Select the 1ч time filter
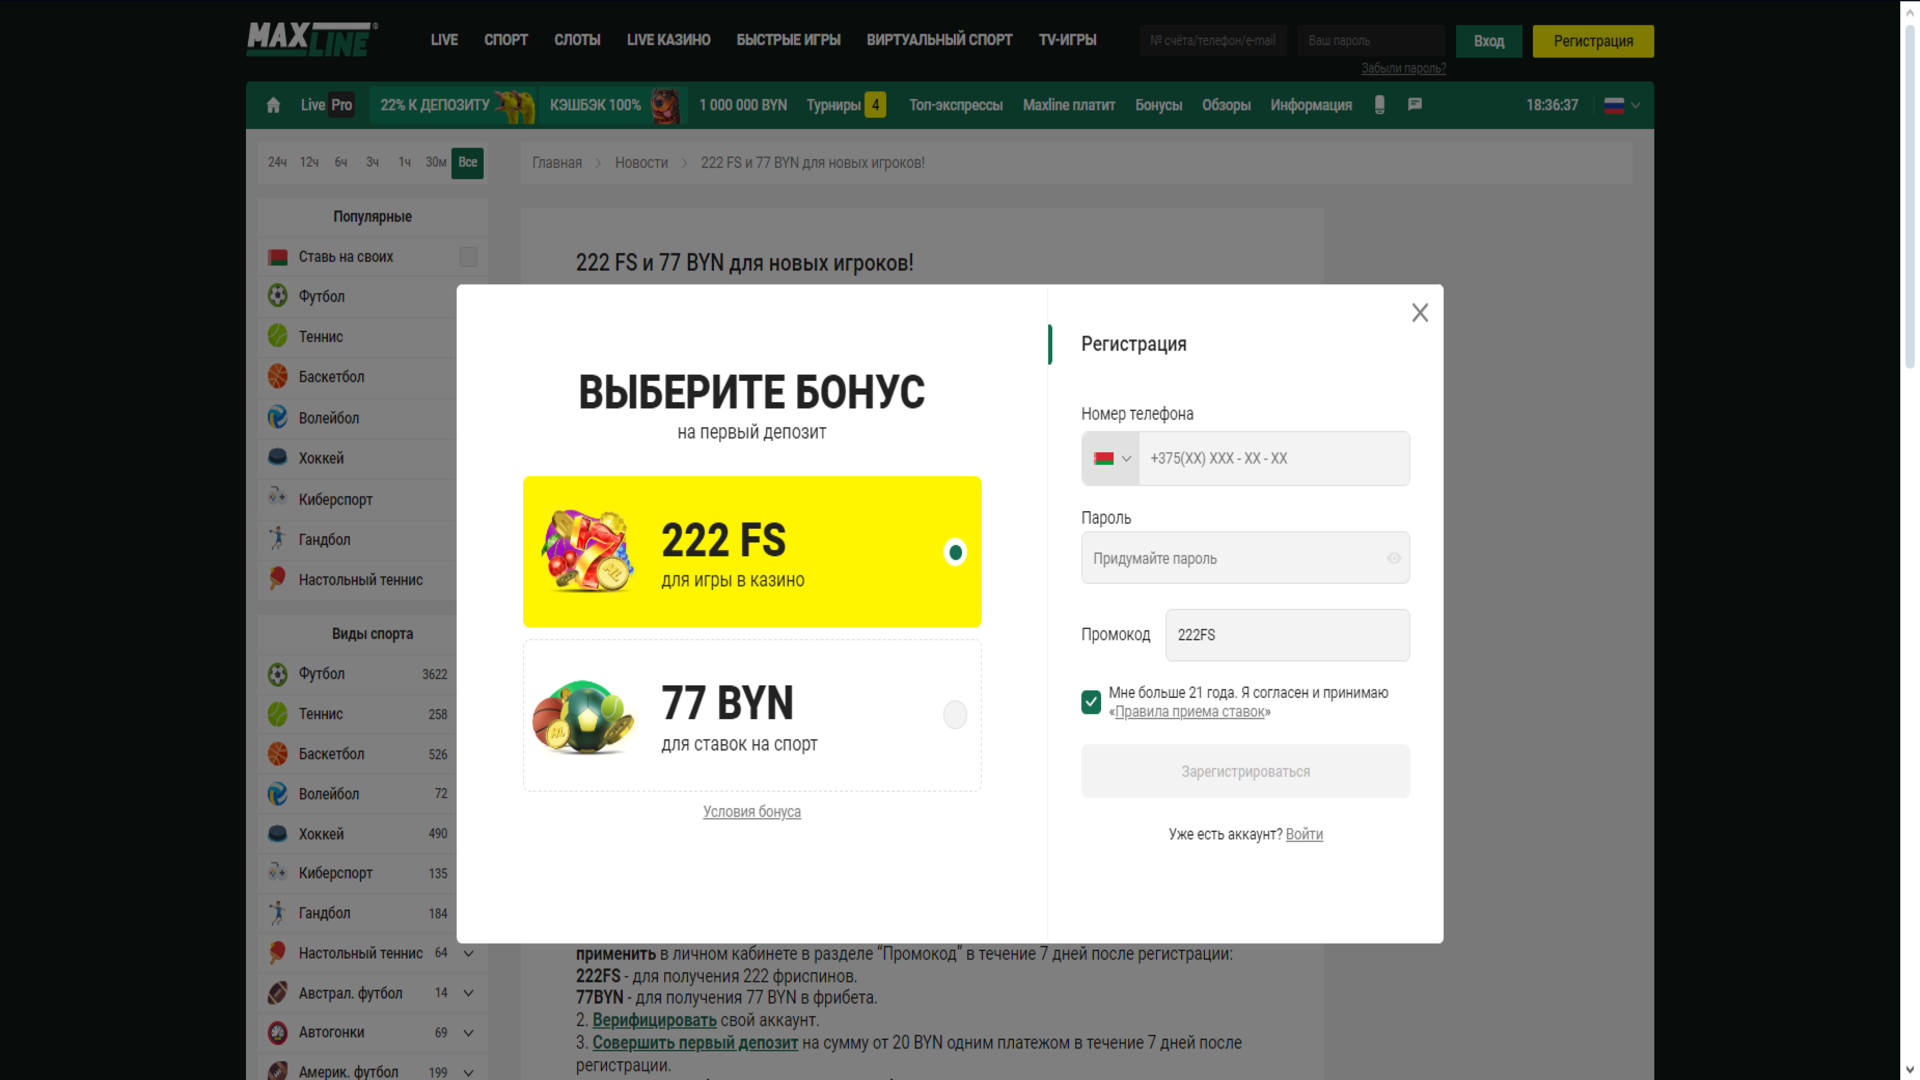 (x=404, y=162)
